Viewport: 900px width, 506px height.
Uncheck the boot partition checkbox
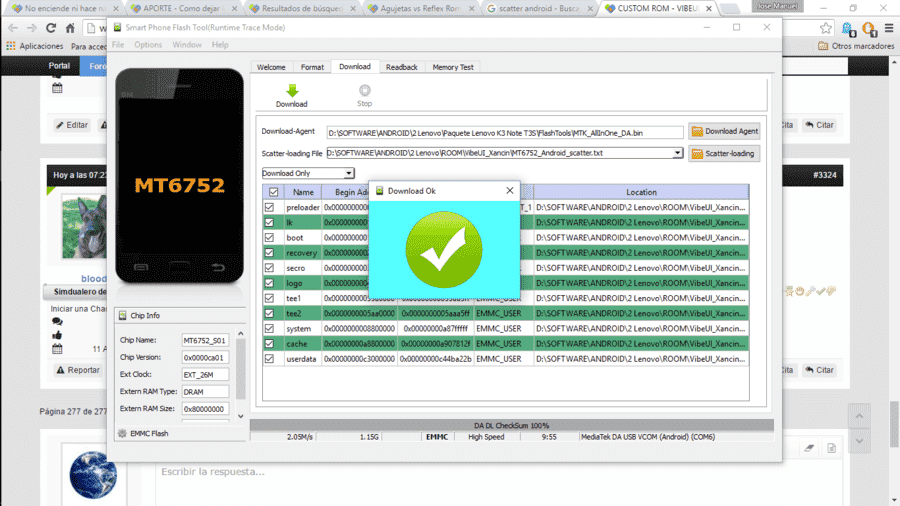[x=269, y=238]
